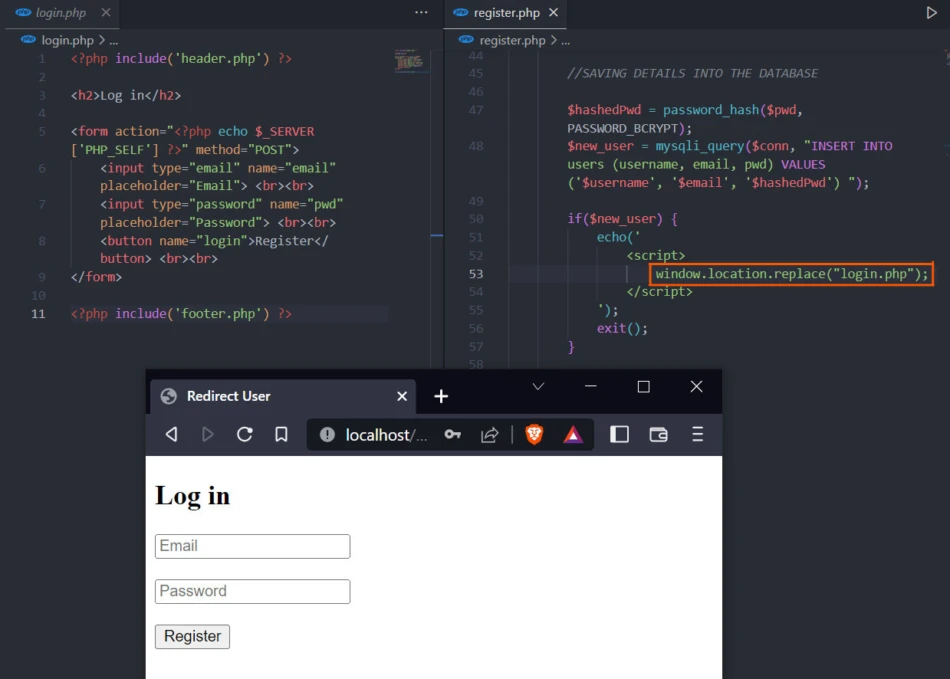This screenshot has height=679, width=950.
Task: Click the bookmark icon in browser toolbar
Action: pyautogui.click(x=282, y=434)
